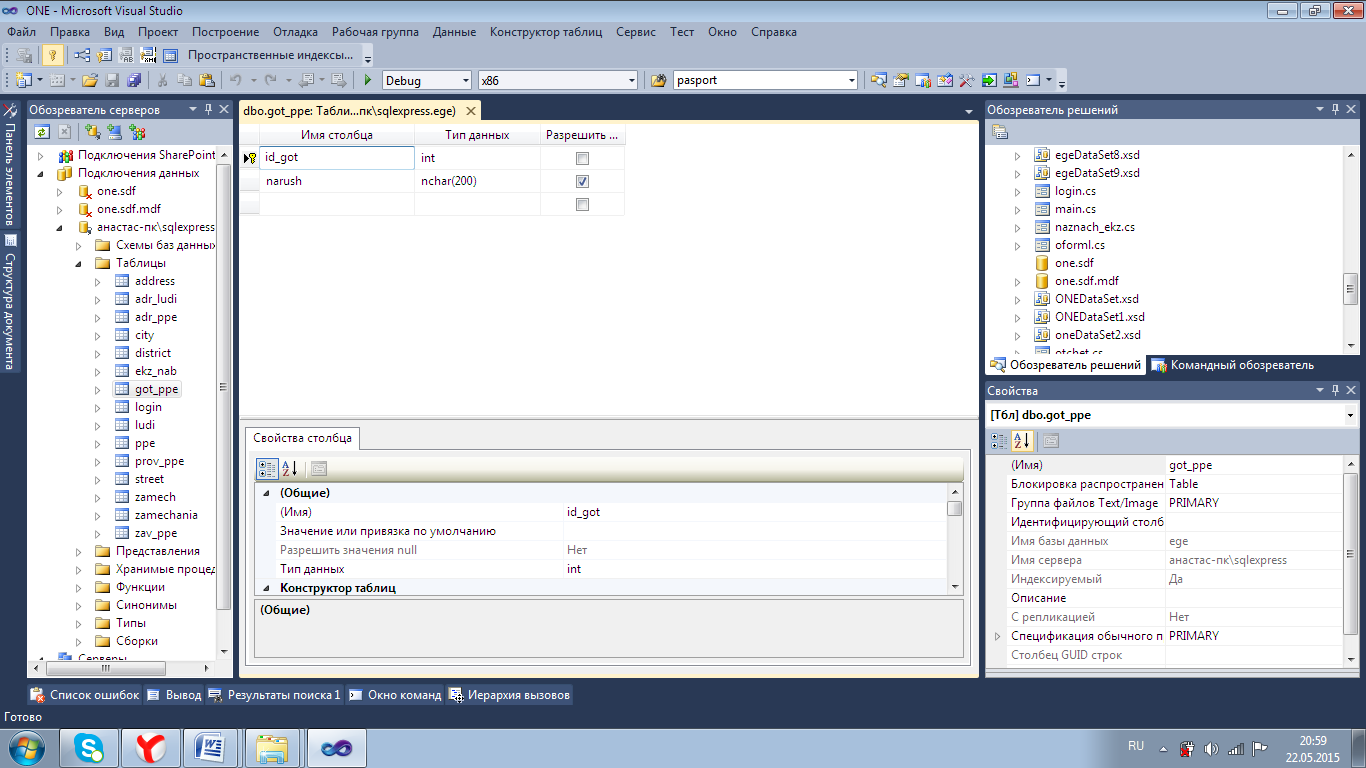1366x768 pixels.
Task: Tick the allow nulls checkbox in empty row
Action: [582, 205]
